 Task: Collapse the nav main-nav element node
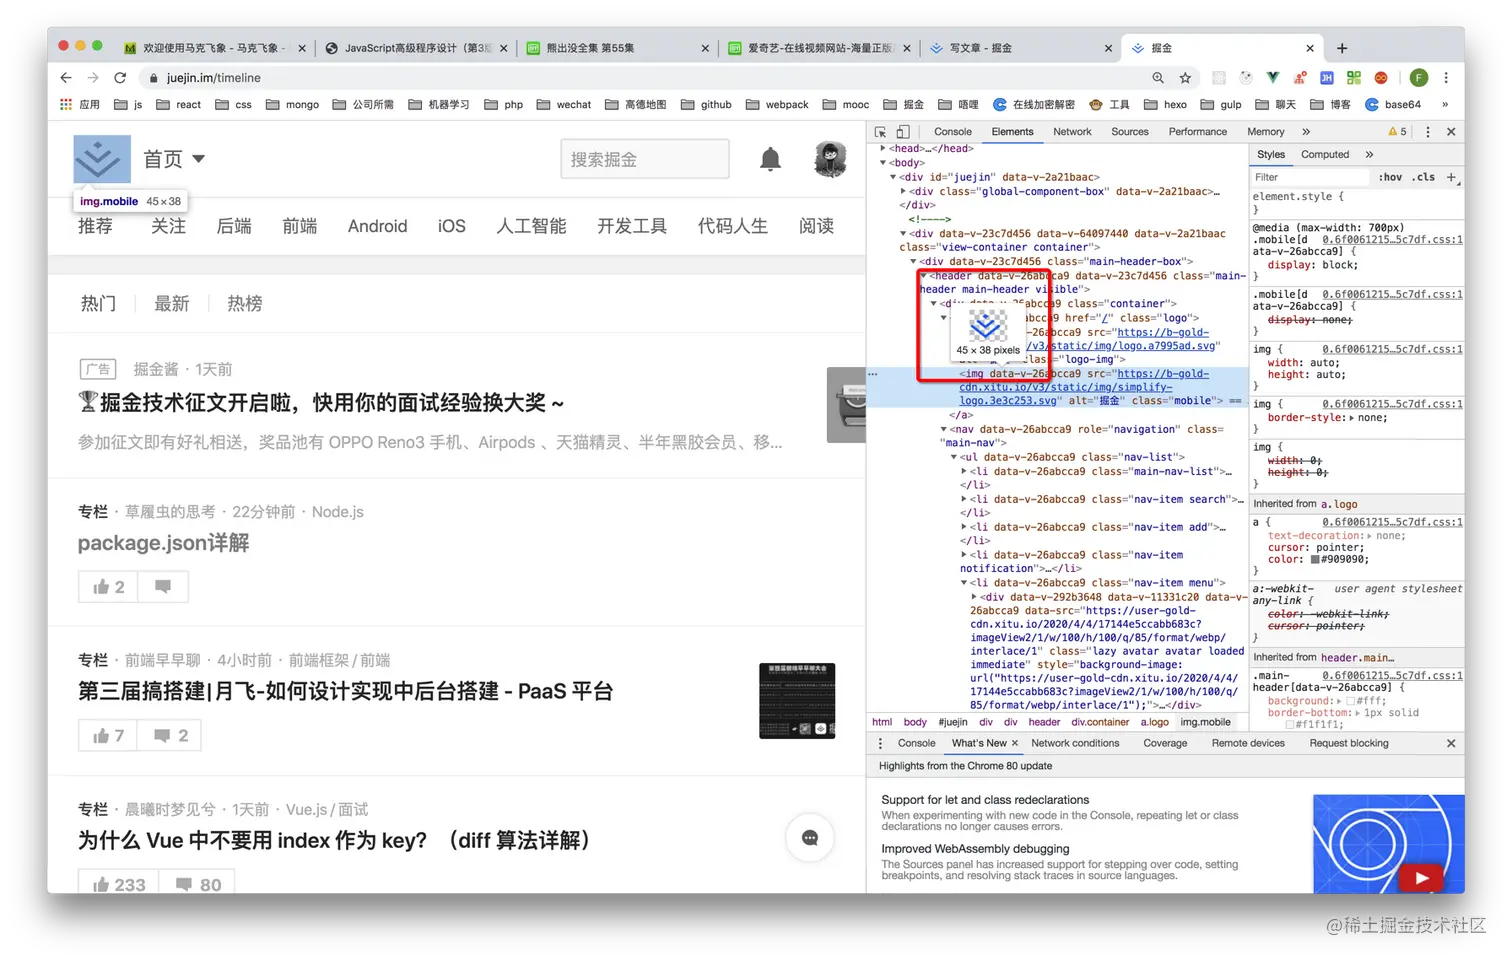point(943,430)
